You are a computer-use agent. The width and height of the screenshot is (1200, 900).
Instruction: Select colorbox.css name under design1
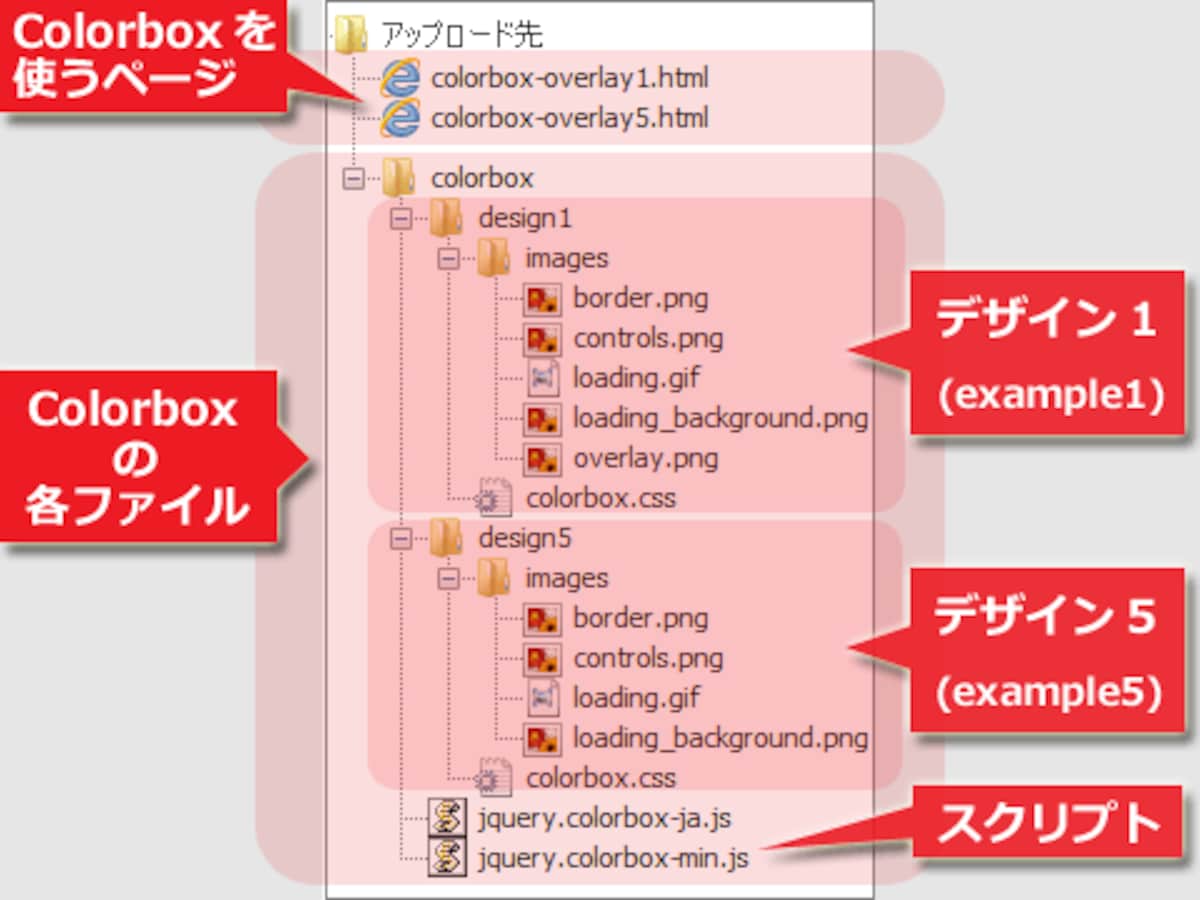coord(601,498)
